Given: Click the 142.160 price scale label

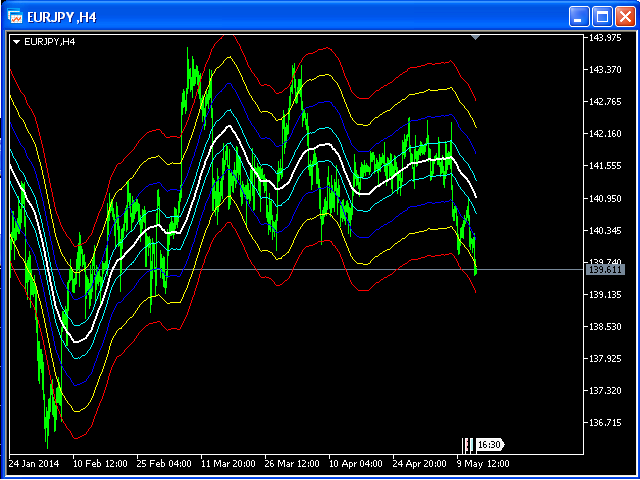Looking at the screenshot, I should click(605, 134).
